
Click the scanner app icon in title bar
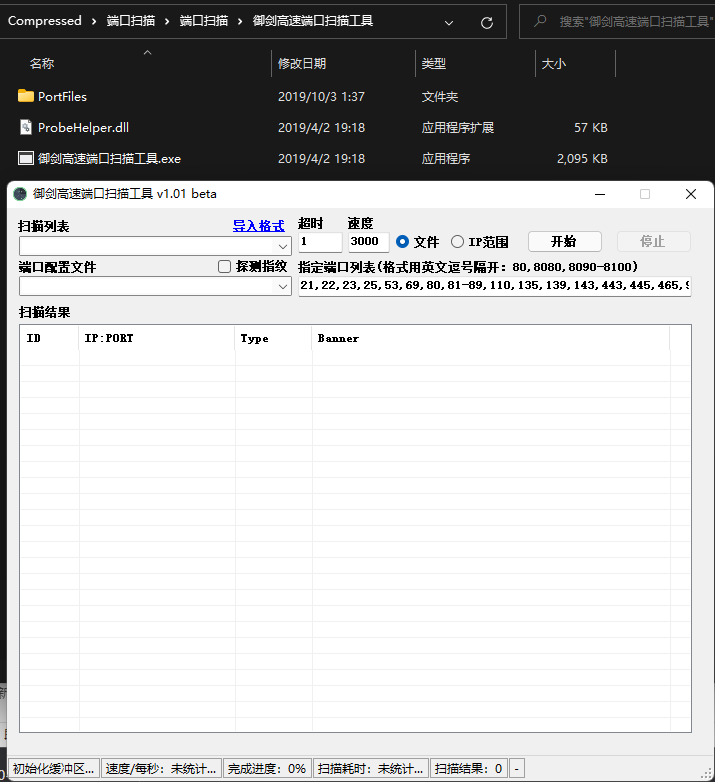pos(20,194)
